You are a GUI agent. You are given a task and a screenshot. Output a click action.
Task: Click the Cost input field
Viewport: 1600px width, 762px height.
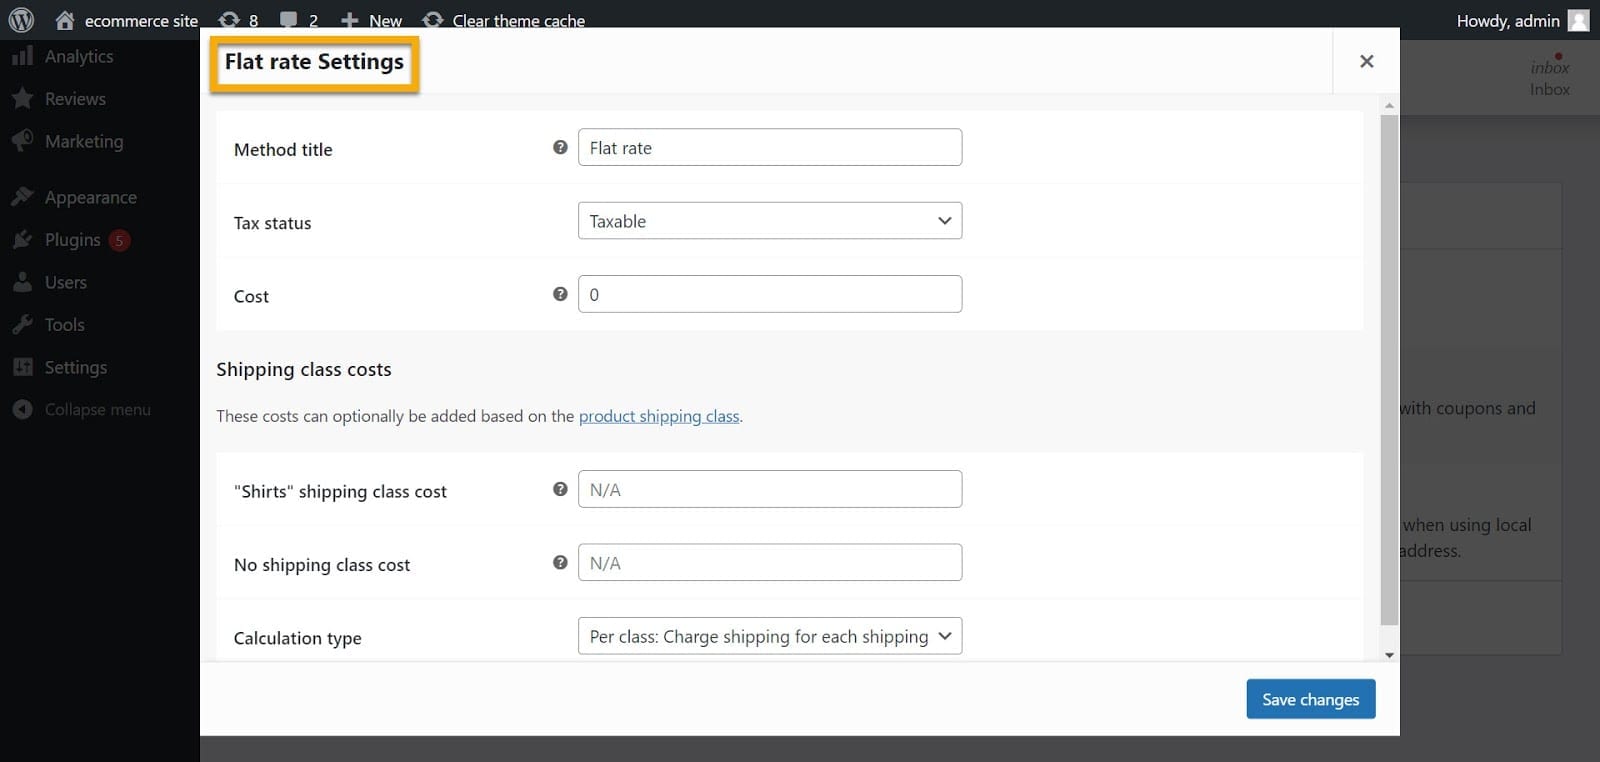[x=770, y=294]
